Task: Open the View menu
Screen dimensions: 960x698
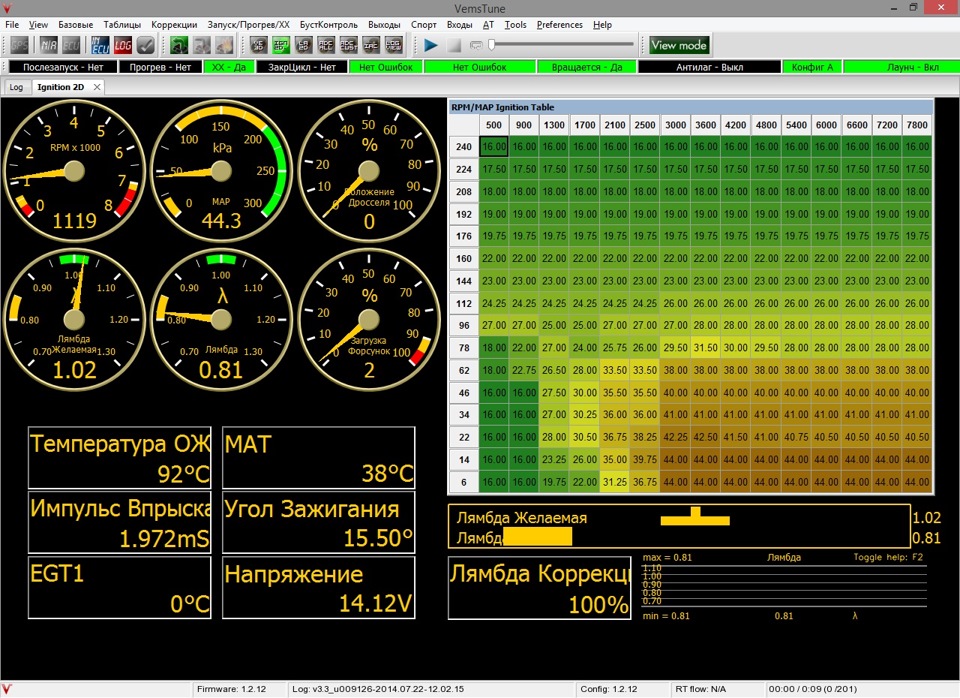Action: pos(38,24)
